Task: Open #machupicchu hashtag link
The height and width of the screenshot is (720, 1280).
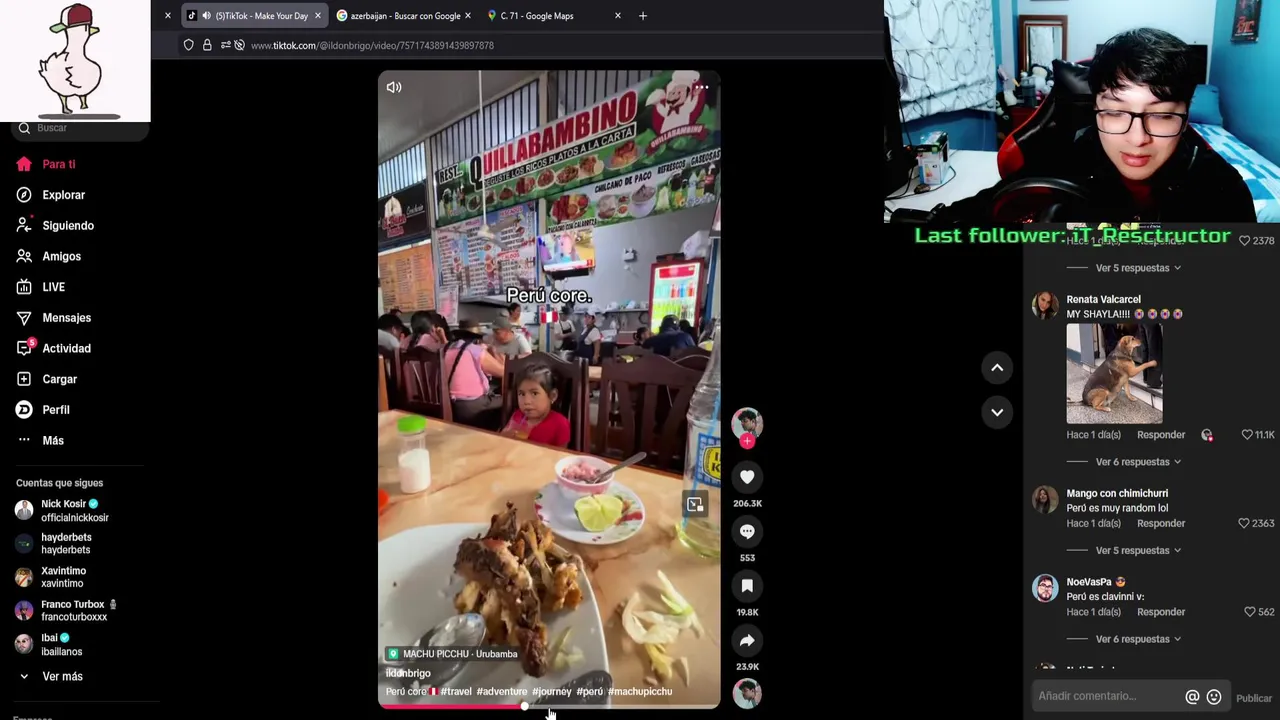Action: click(640, 692)
